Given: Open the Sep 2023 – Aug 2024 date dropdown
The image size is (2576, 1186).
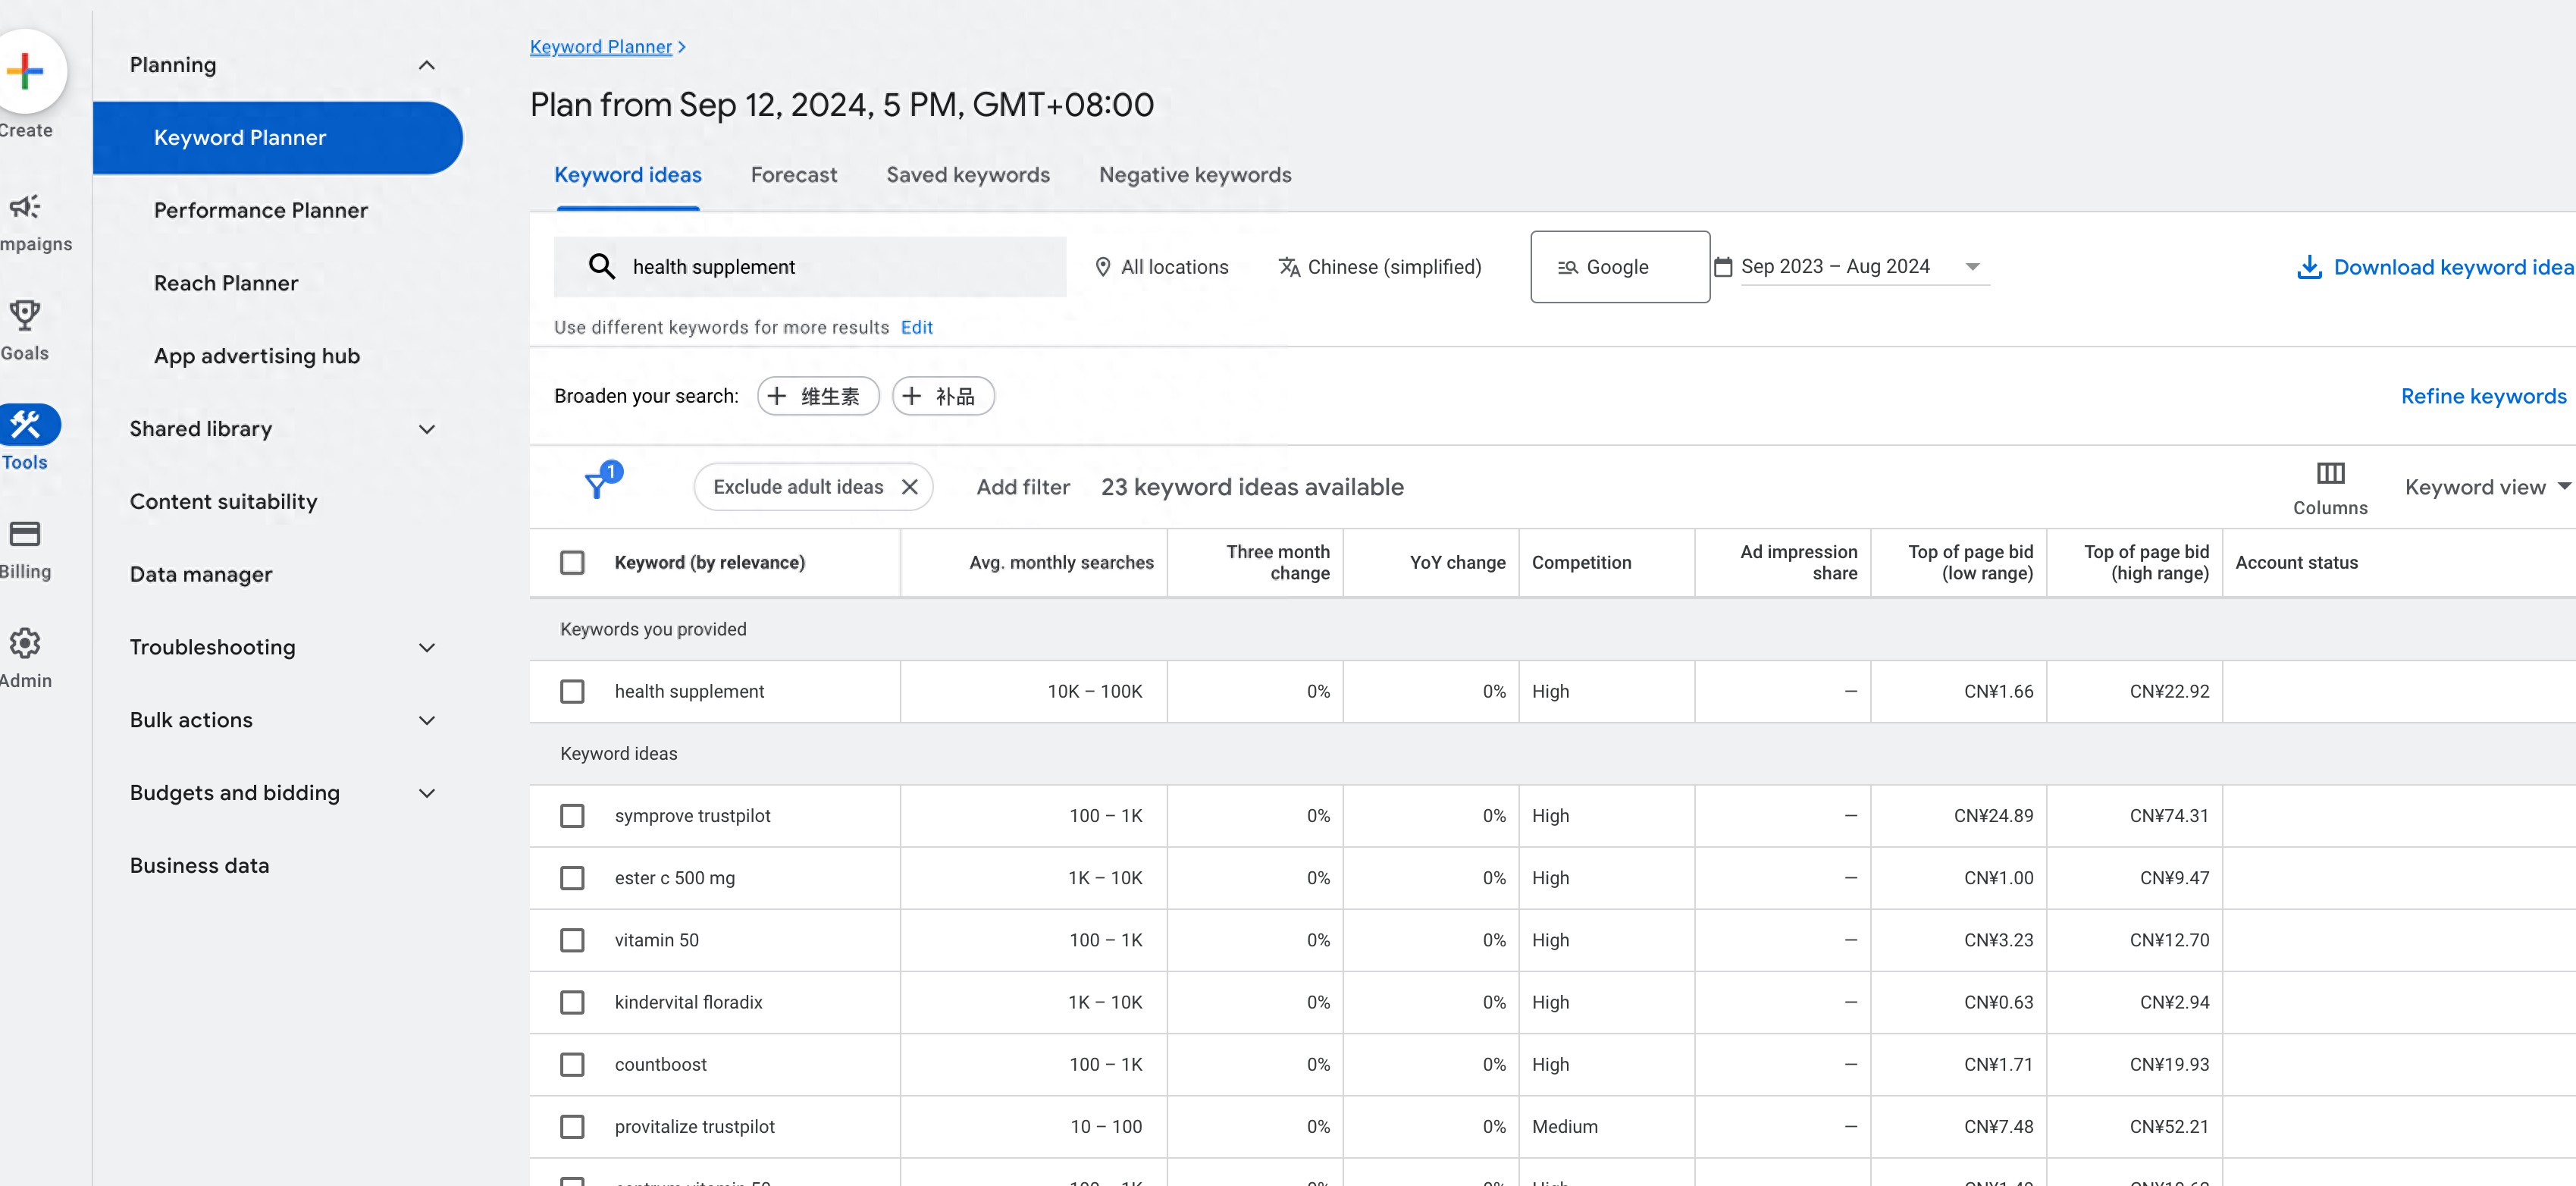Looking at the screenshot, I should 1864,267.
